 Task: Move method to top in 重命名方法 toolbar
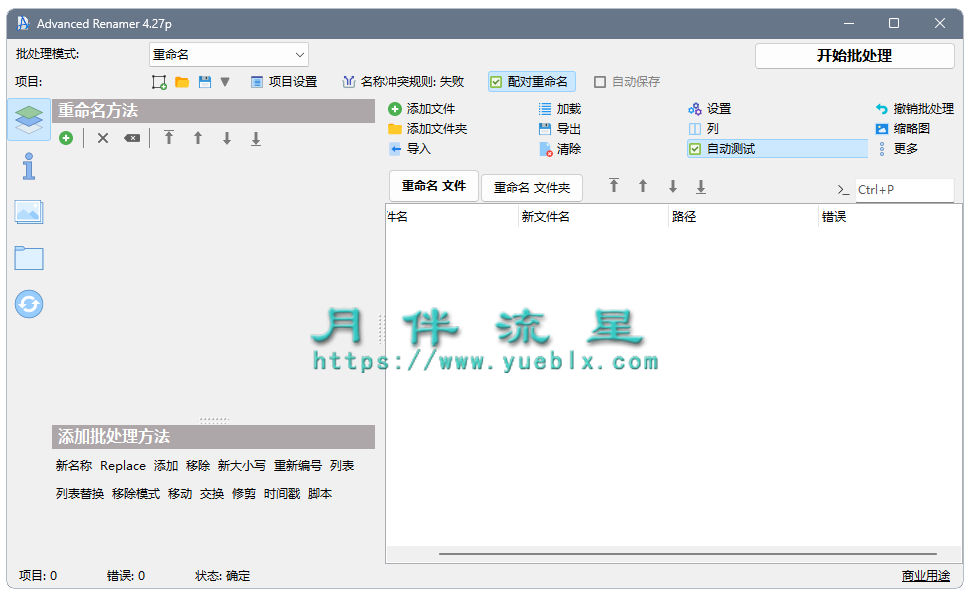pos(169,137)
